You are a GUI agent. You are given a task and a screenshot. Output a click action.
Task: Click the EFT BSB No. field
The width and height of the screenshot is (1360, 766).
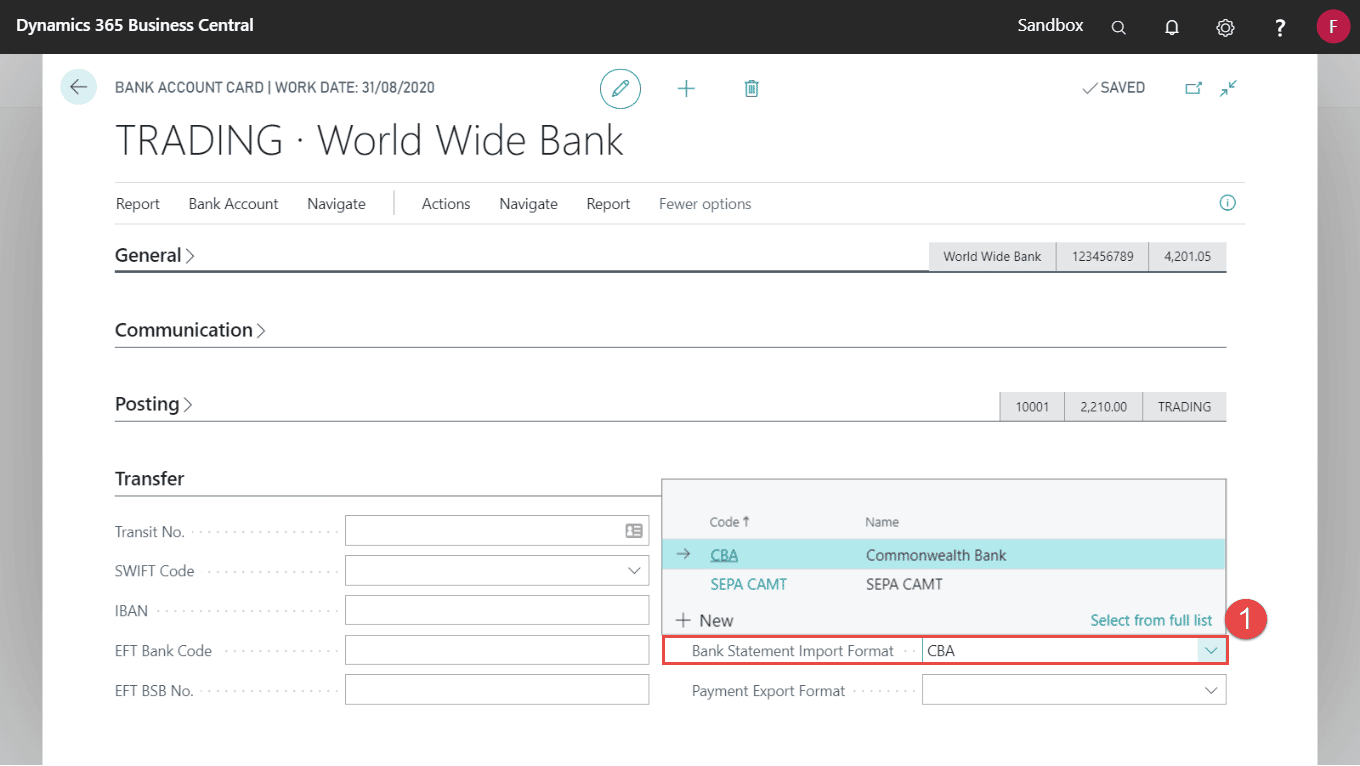click(497, 689)
